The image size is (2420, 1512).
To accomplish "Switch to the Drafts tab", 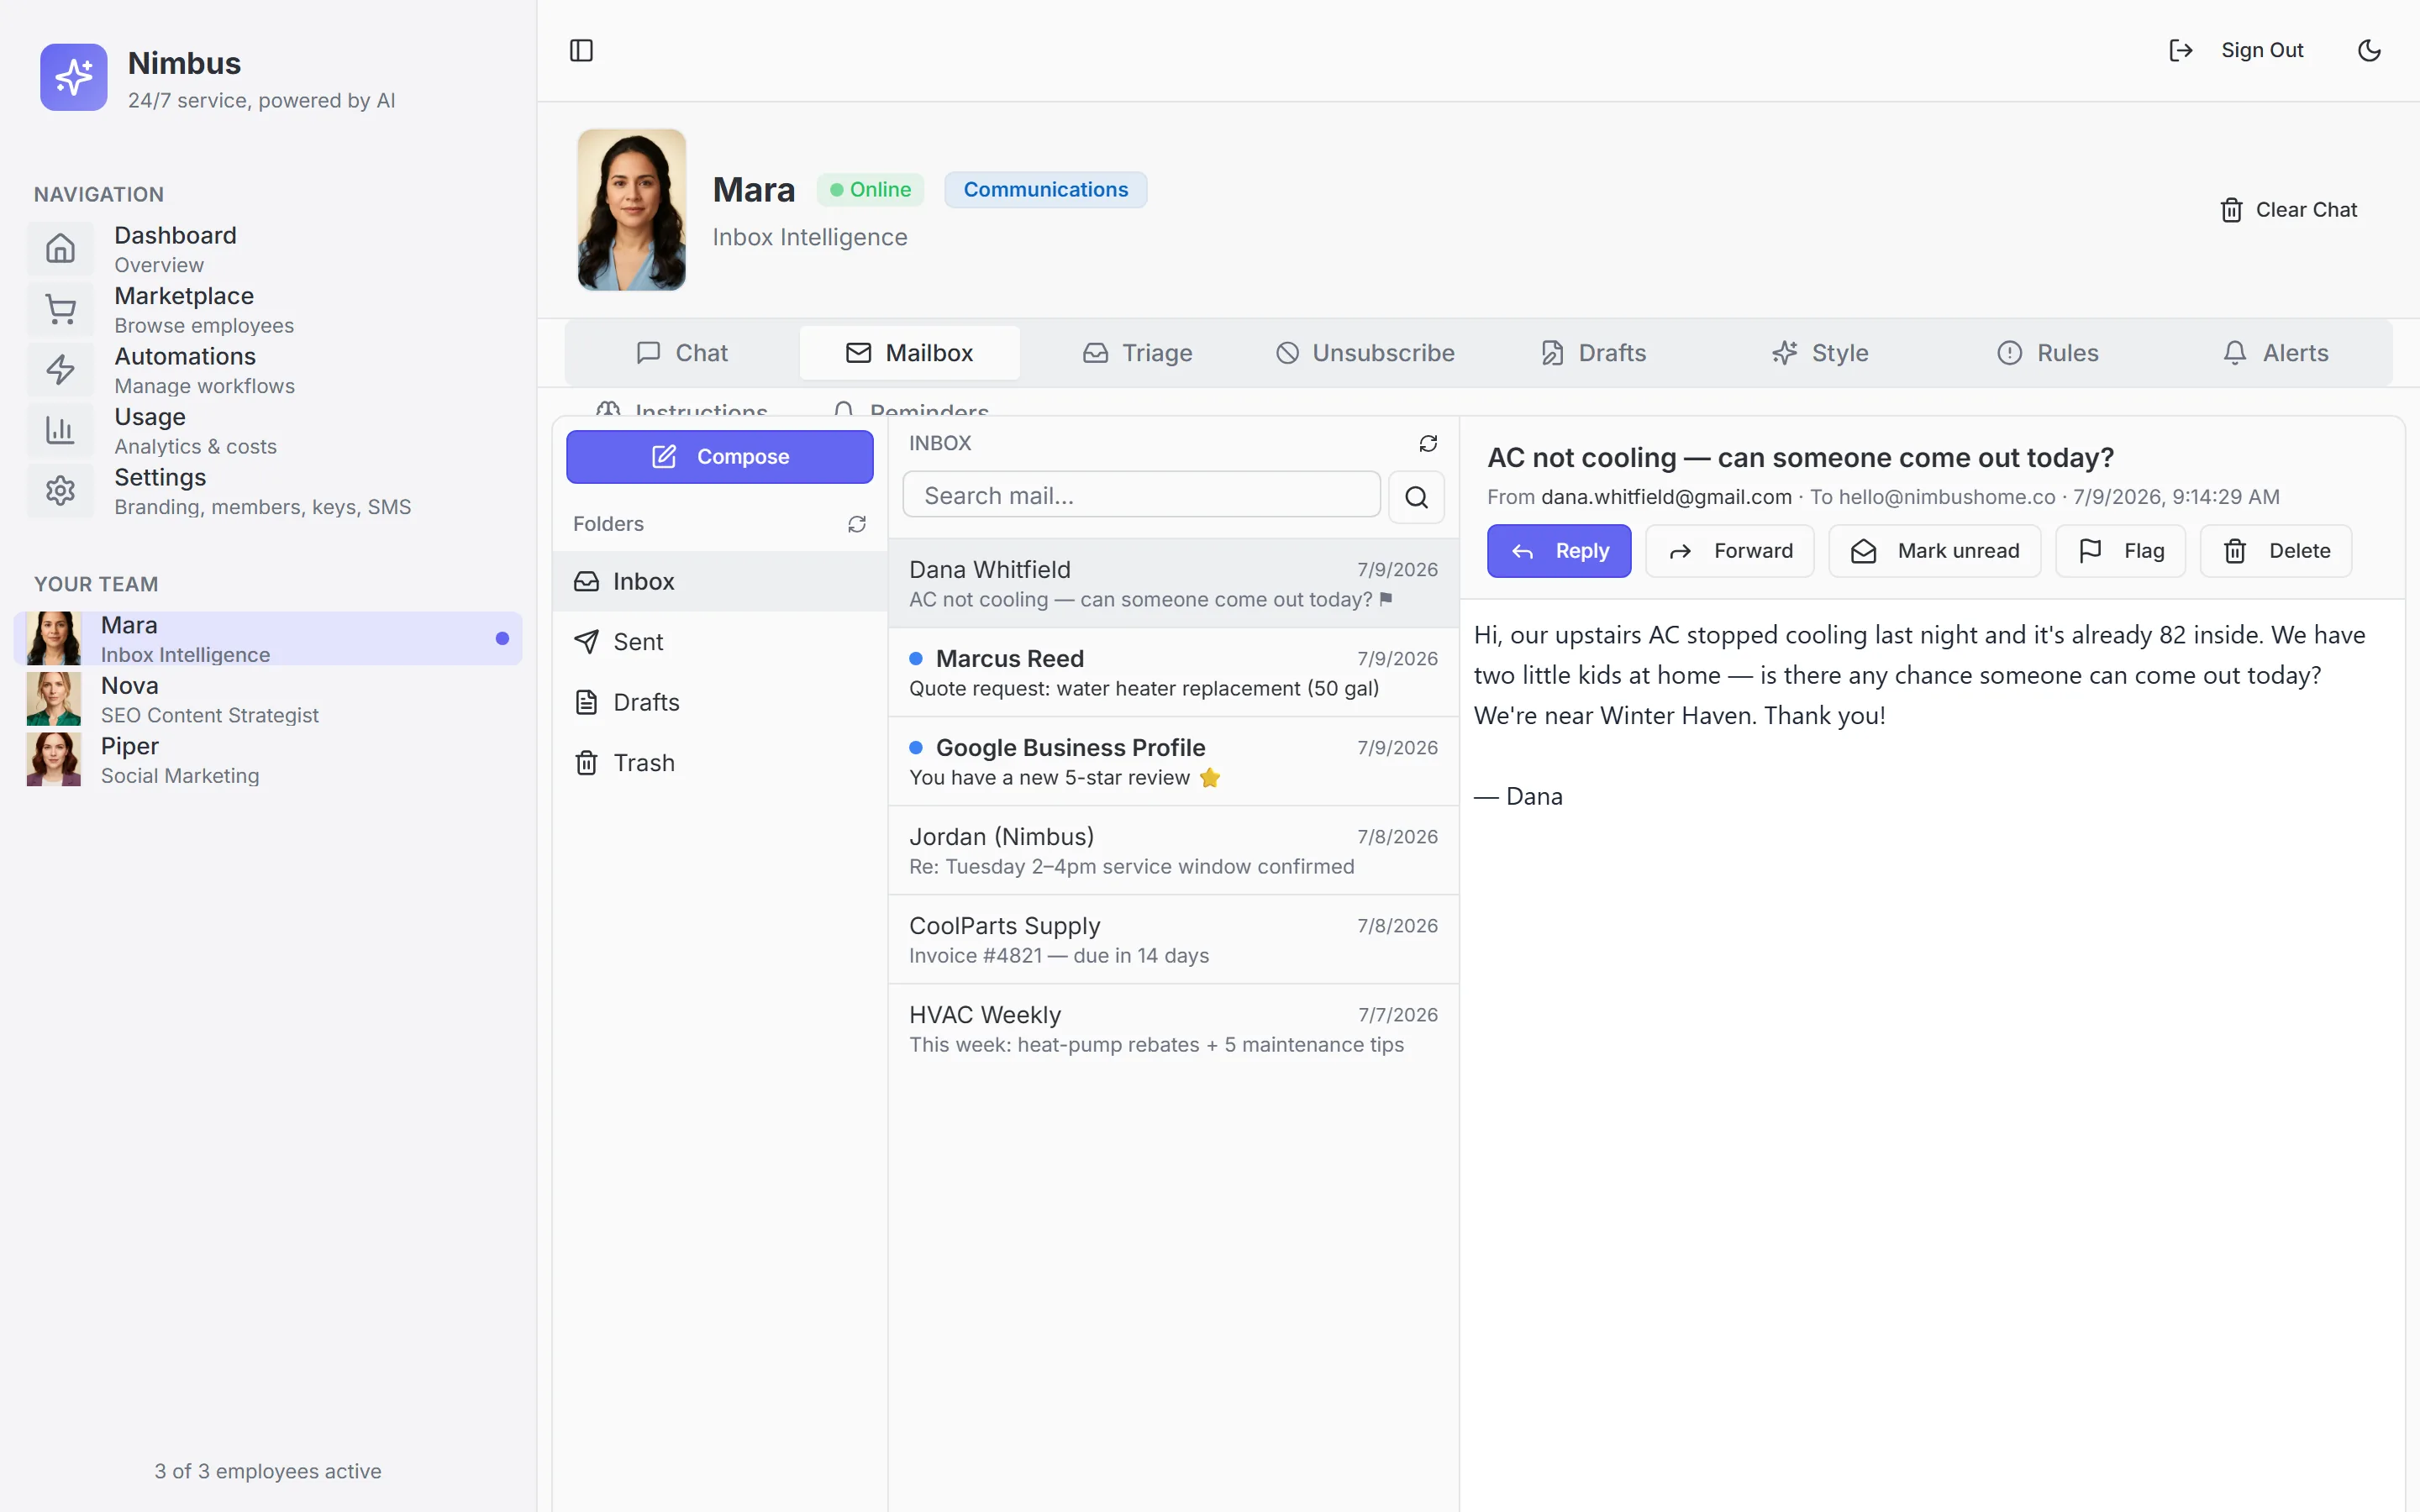I will (x=1592, y=353).
